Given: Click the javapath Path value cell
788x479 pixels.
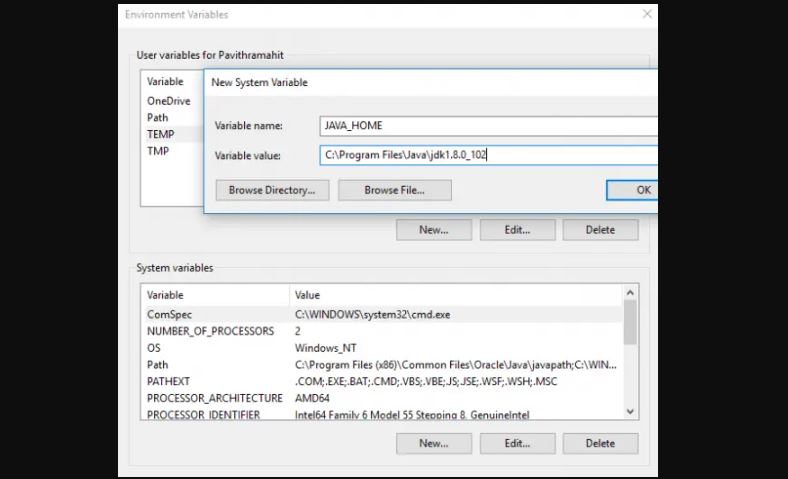Looking at the screenshot, I should [x=455, y=365].
